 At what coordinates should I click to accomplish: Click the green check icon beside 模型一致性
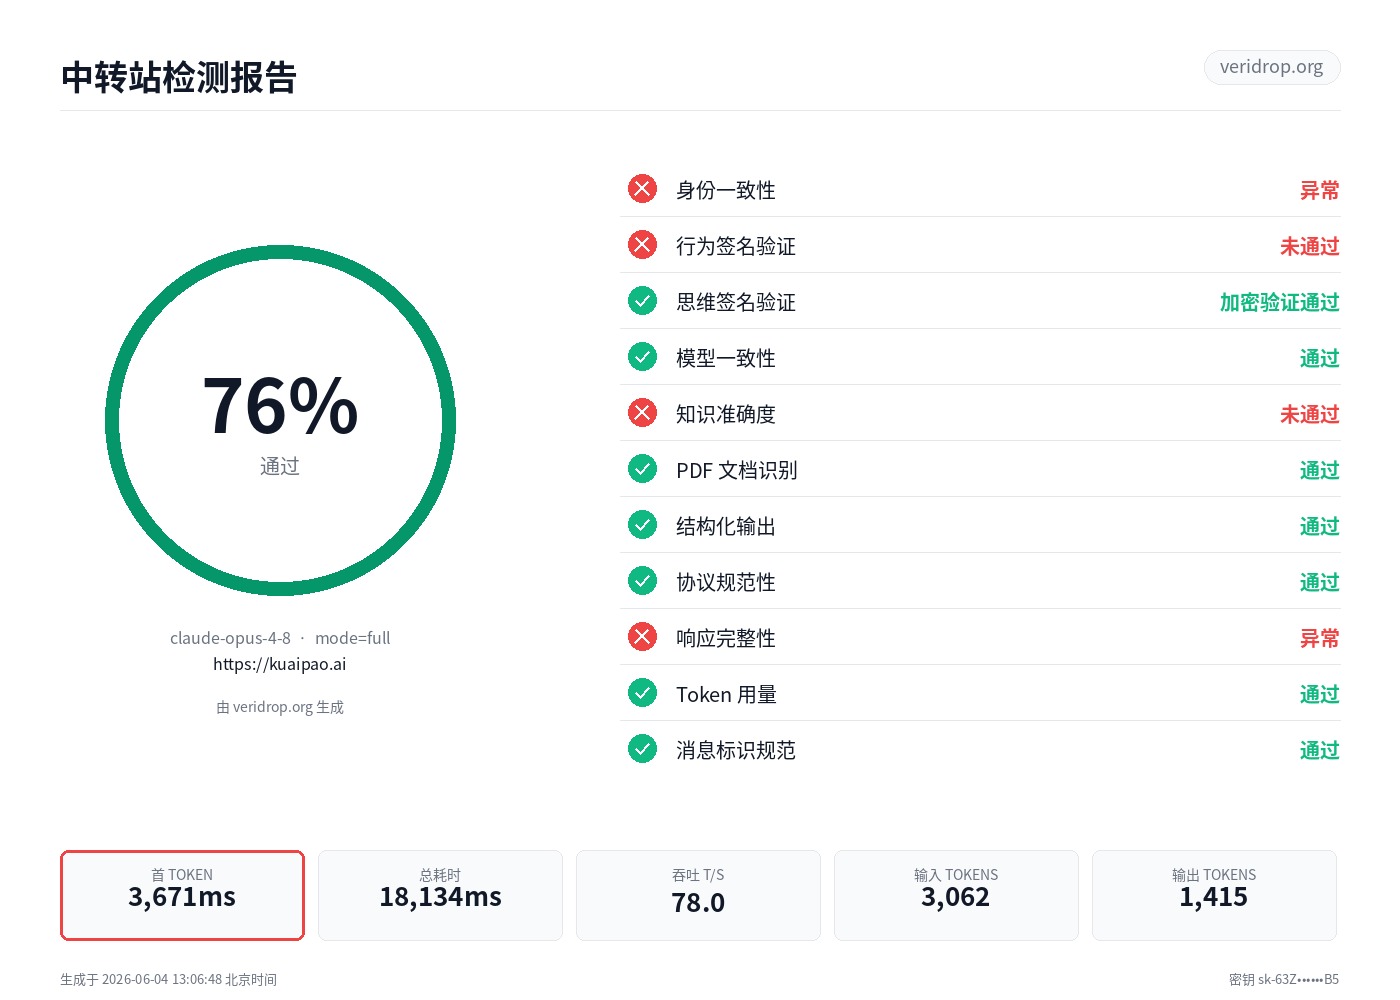coord(642,357)
